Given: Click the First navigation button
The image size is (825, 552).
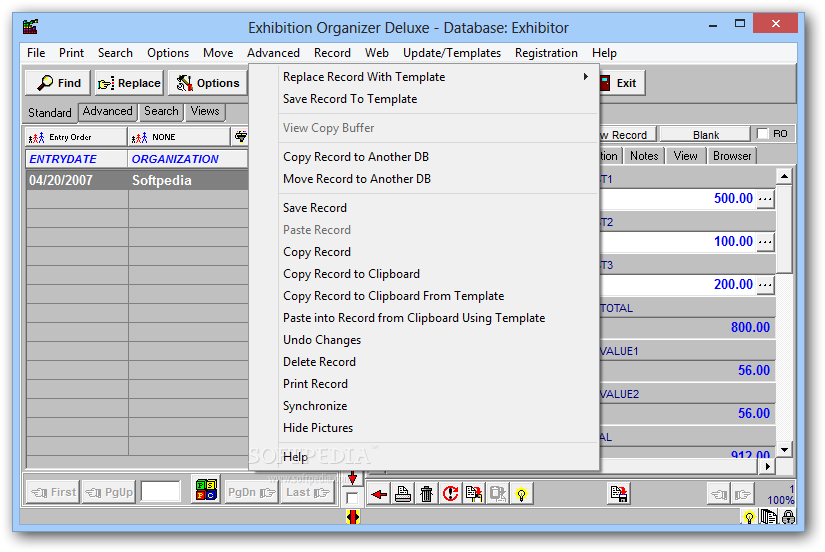Looking at the screenshot, I should pyautogui.click(x=53, y=492).
